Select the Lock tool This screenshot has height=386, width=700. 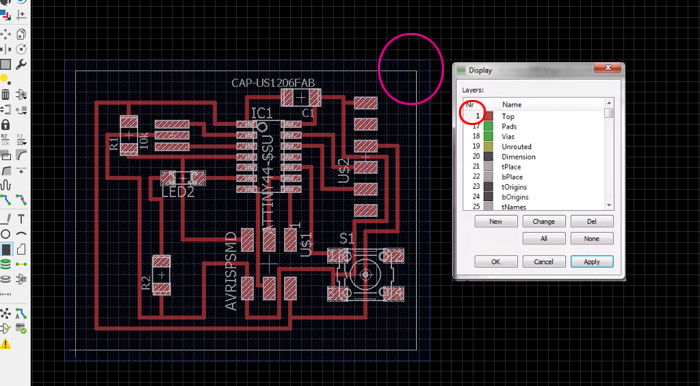tap(5, 124)
